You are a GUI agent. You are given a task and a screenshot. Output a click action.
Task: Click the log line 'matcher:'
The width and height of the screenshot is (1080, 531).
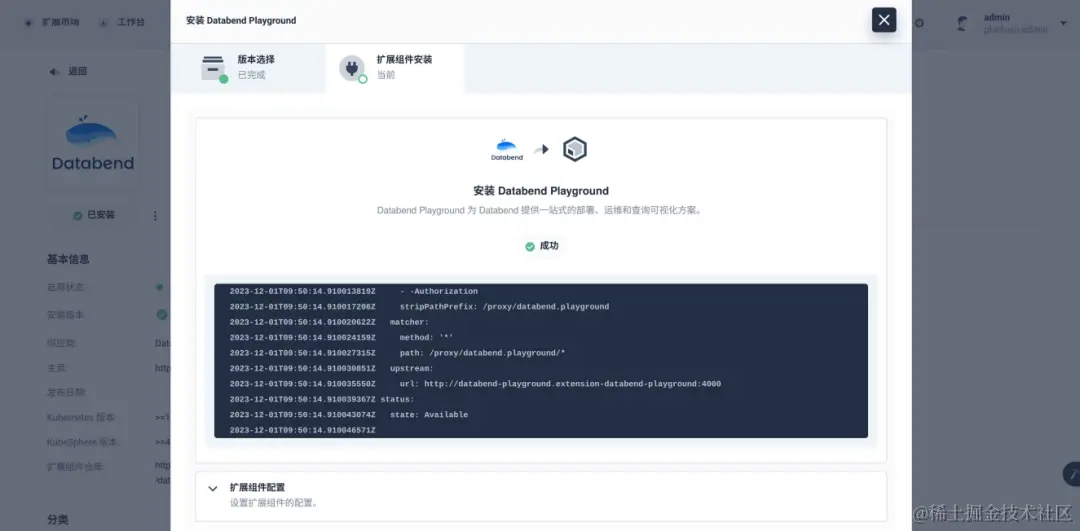tap(329, 322)
